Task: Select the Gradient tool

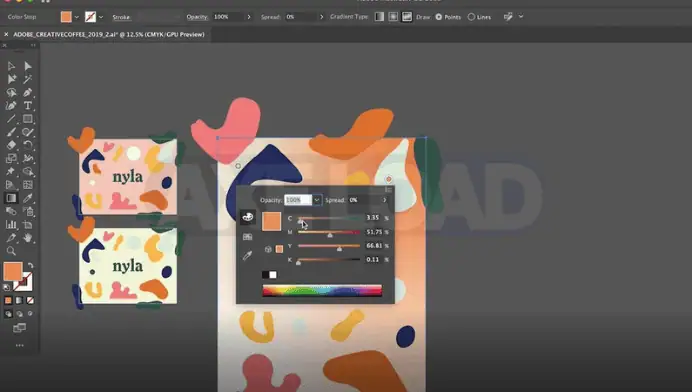Action: point(11,198)
